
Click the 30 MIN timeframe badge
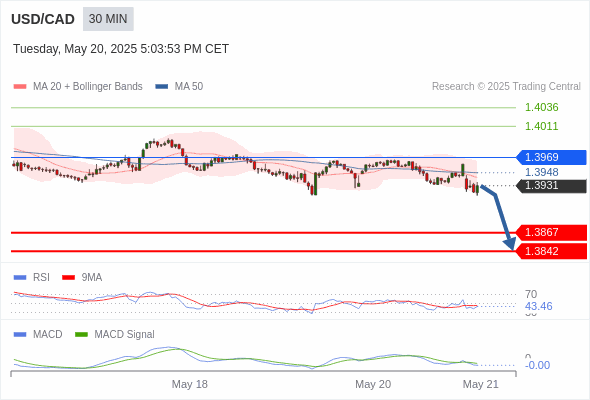[x=108, y=19]
